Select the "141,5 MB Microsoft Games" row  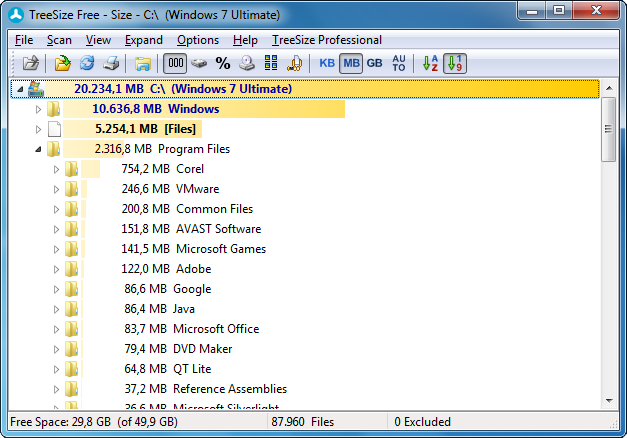[x=194, y=249]
